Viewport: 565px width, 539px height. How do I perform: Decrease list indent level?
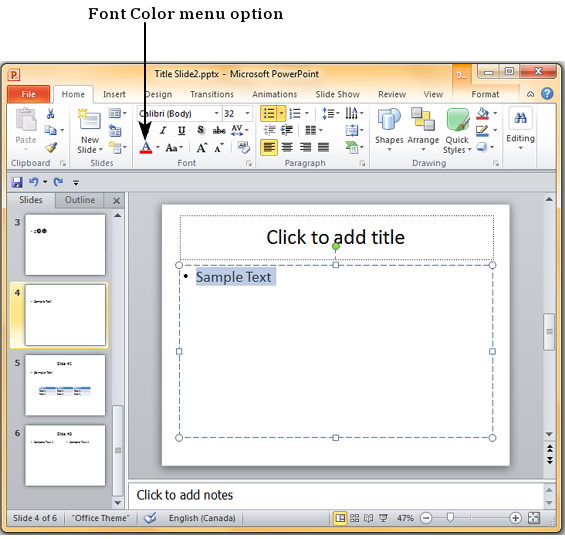269,130
